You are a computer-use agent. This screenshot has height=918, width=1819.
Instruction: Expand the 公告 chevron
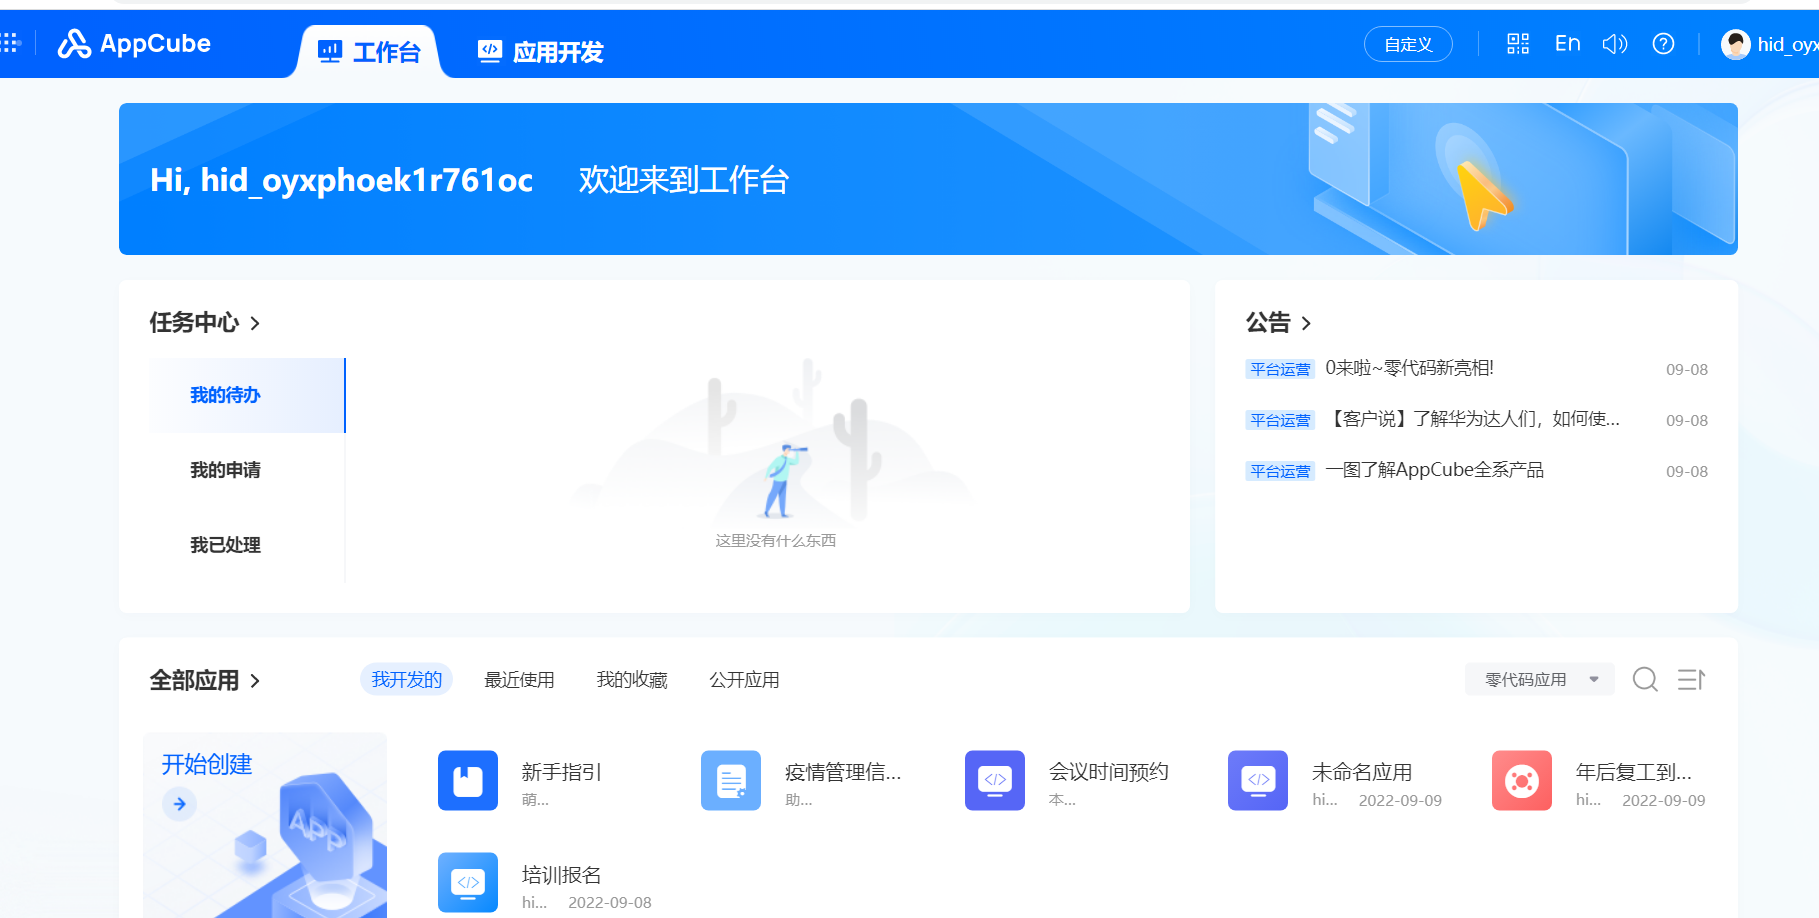pyautogui.click(x=1306, y=323)
